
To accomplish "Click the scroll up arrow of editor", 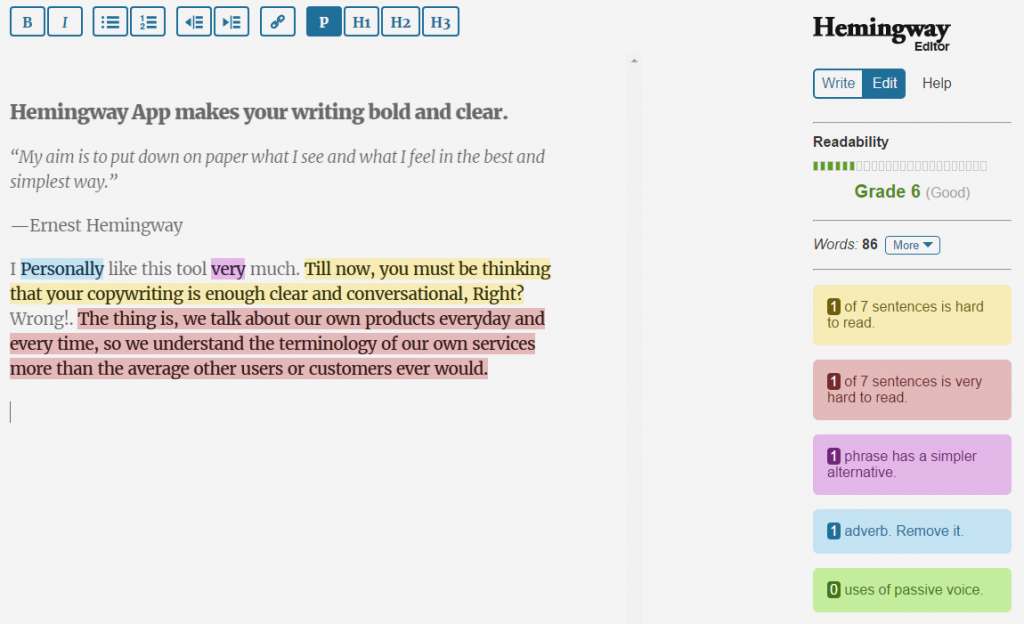I will tap(634, 62).
